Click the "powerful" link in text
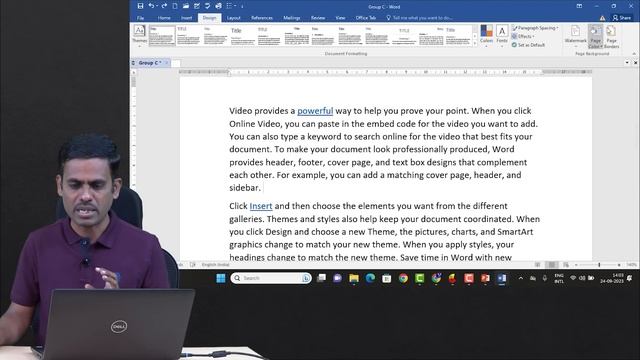640x360 pixels. click(315, 111)
